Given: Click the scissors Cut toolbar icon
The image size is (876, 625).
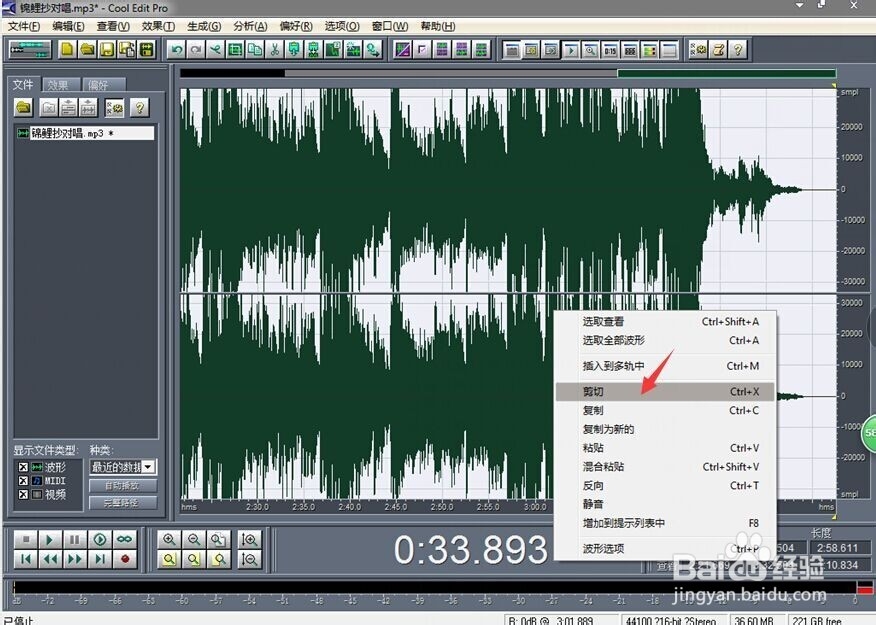Looking at the screenshot, I should coord(274,50).
